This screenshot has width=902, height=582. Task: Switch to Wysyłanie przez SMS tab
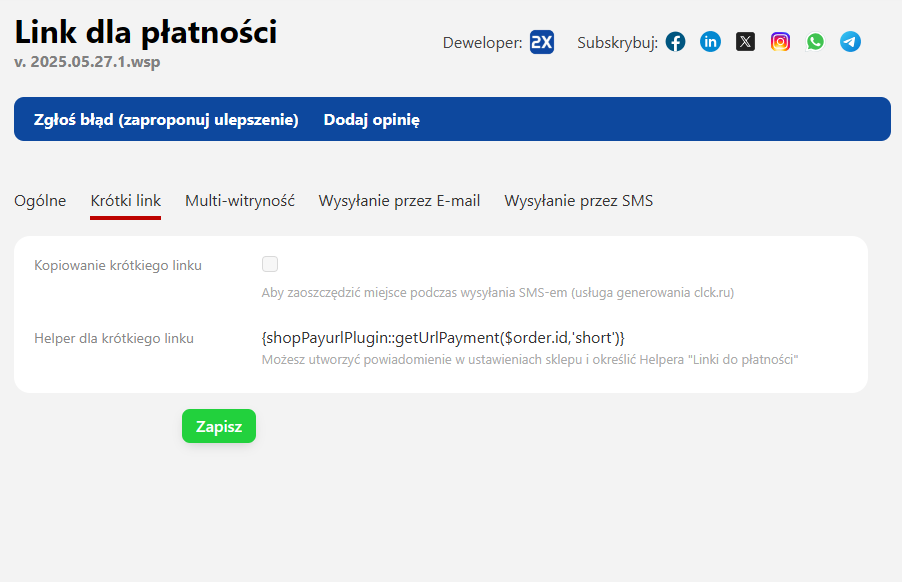578,201
